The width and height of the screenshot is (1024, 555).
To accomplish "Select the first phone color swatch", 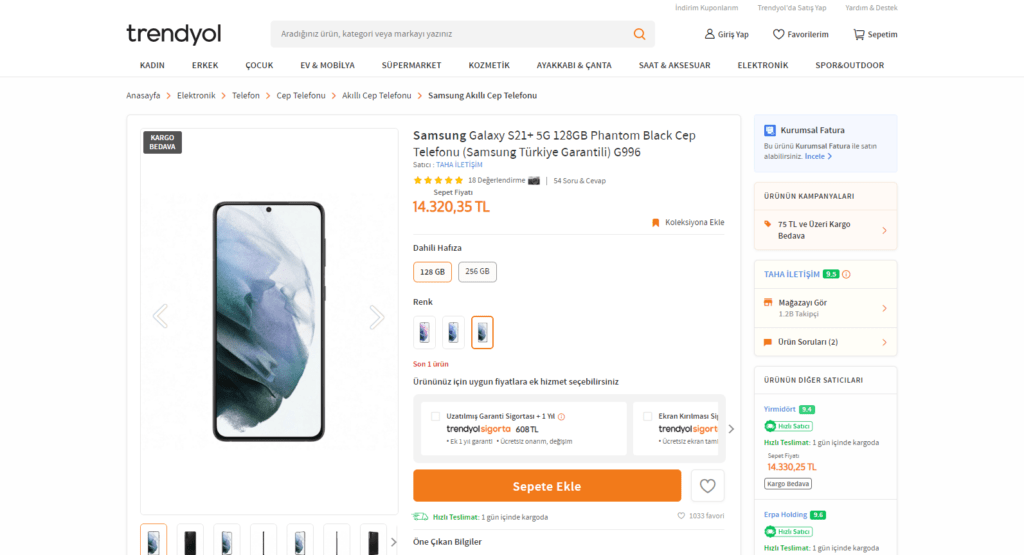I will point(424,332).
